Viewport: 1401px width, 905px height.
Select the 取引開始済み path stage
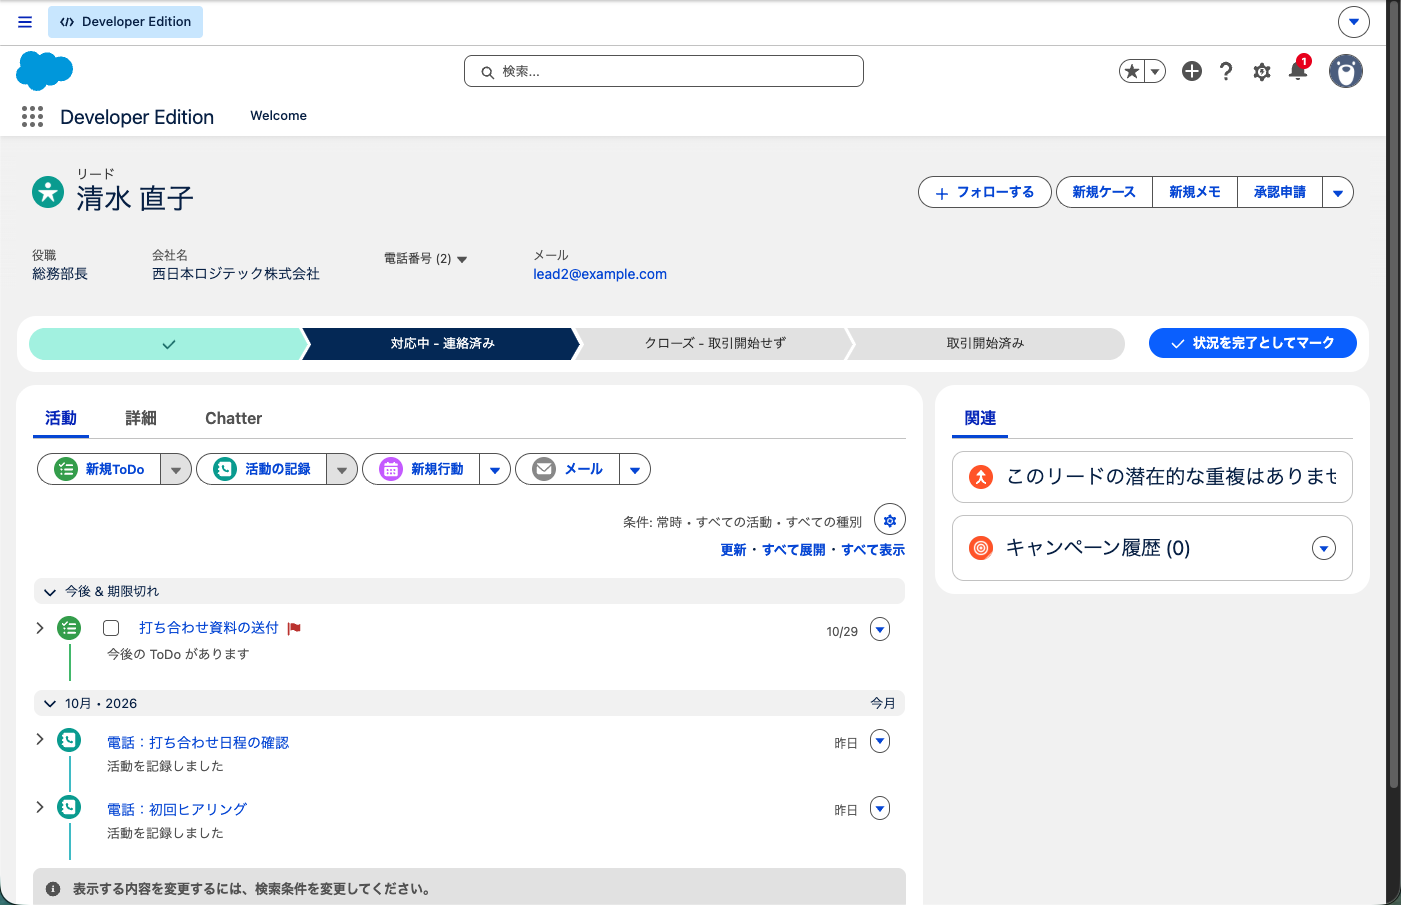click(986, 343)
